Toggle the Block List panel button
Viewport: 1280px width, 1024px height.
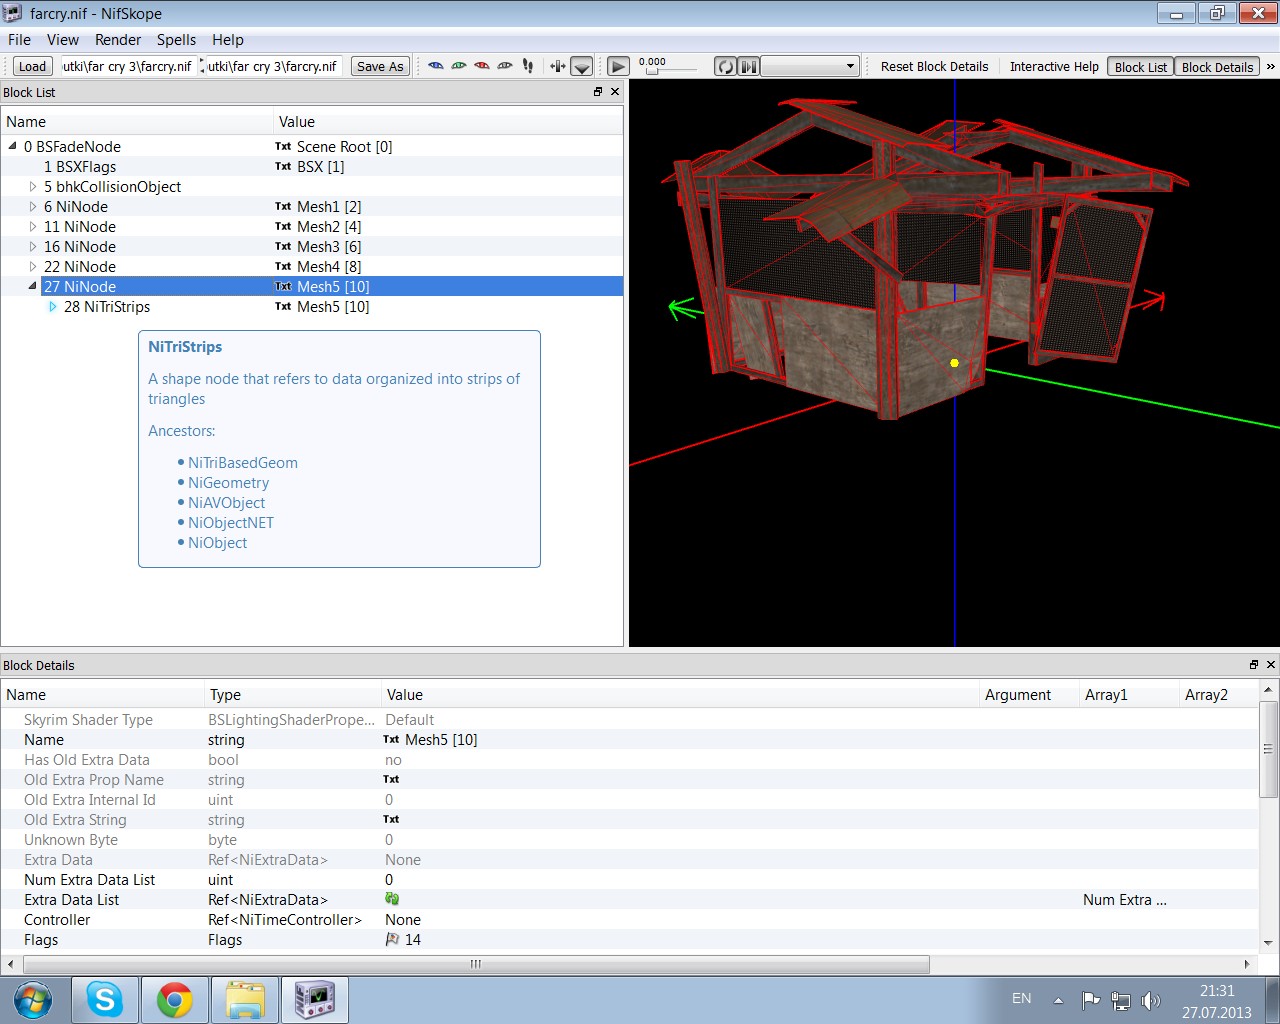tap(1141, 67)
